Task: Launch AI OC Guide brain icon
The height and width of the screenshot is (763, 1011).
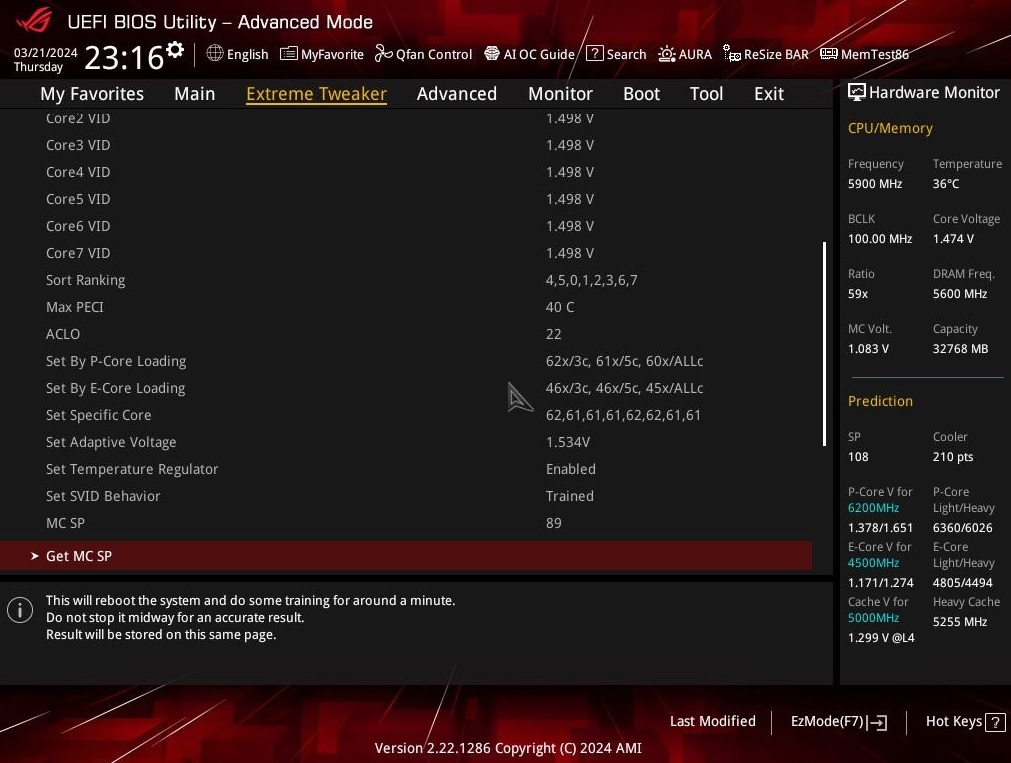Action: click(x=492, y=54)
